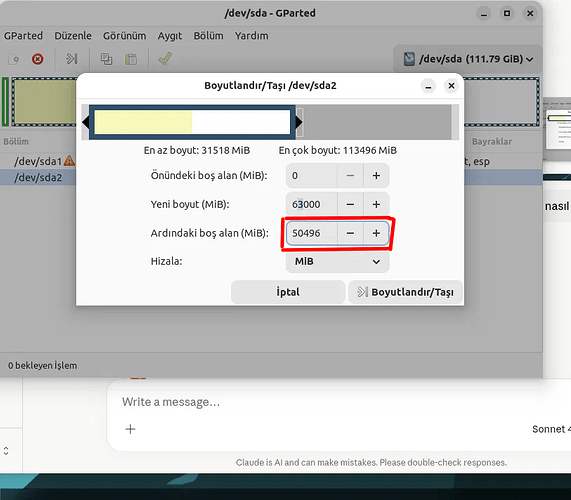571x500 pixels.
Task: Decrease the Ardındaki boş alan value
Action: pyautogui.click(x=350, y=233)
